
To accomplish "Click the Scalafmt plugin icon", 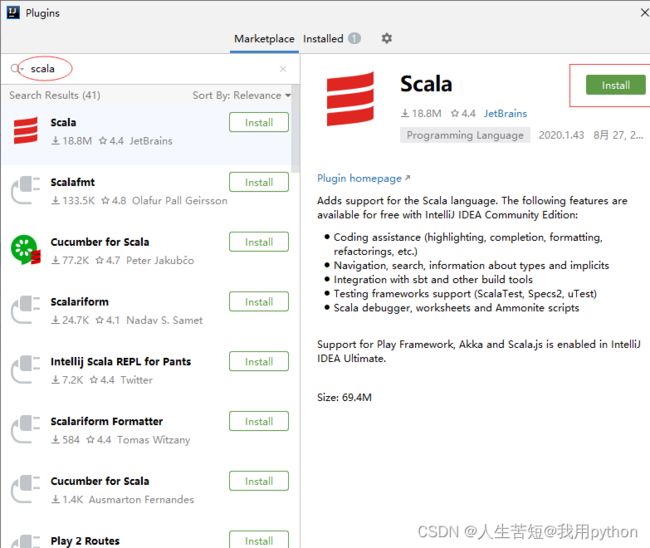I will click(26, 190).
